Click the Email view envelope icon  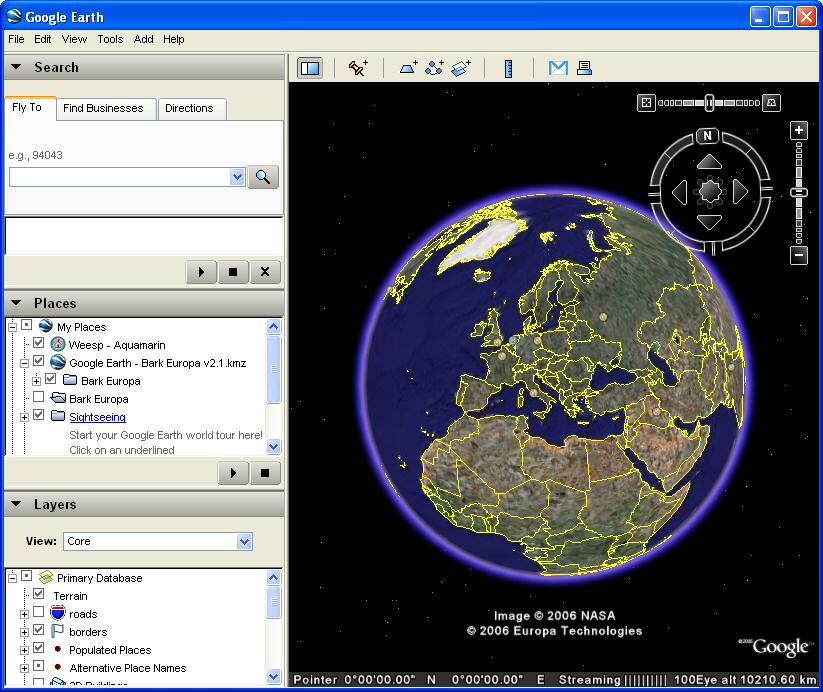coord(558,68)
